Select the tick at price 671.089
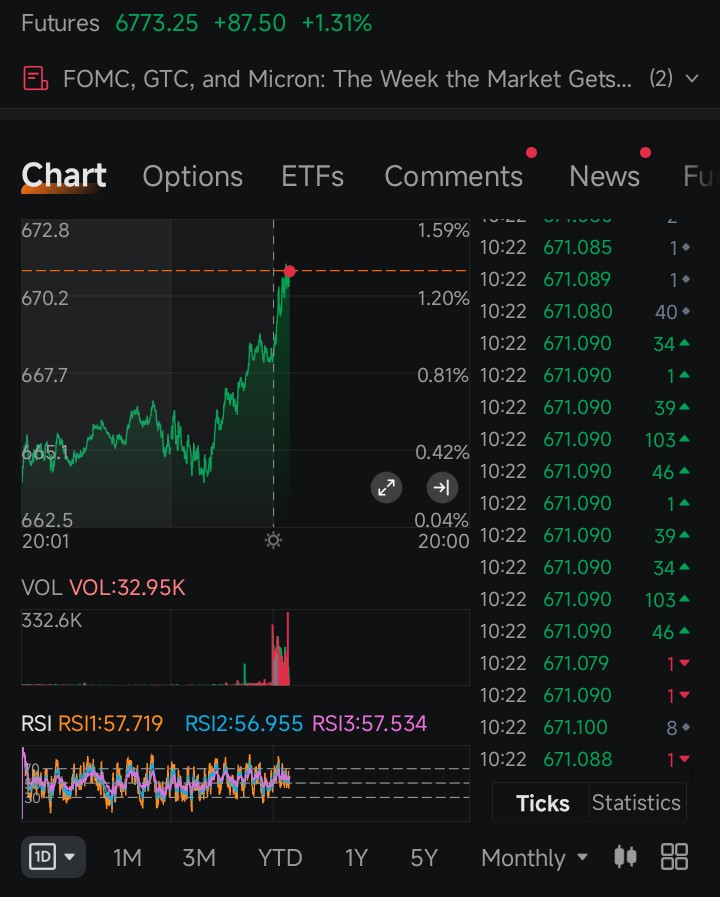The width and height of the screenshot is (720, 897). point(585,280)
